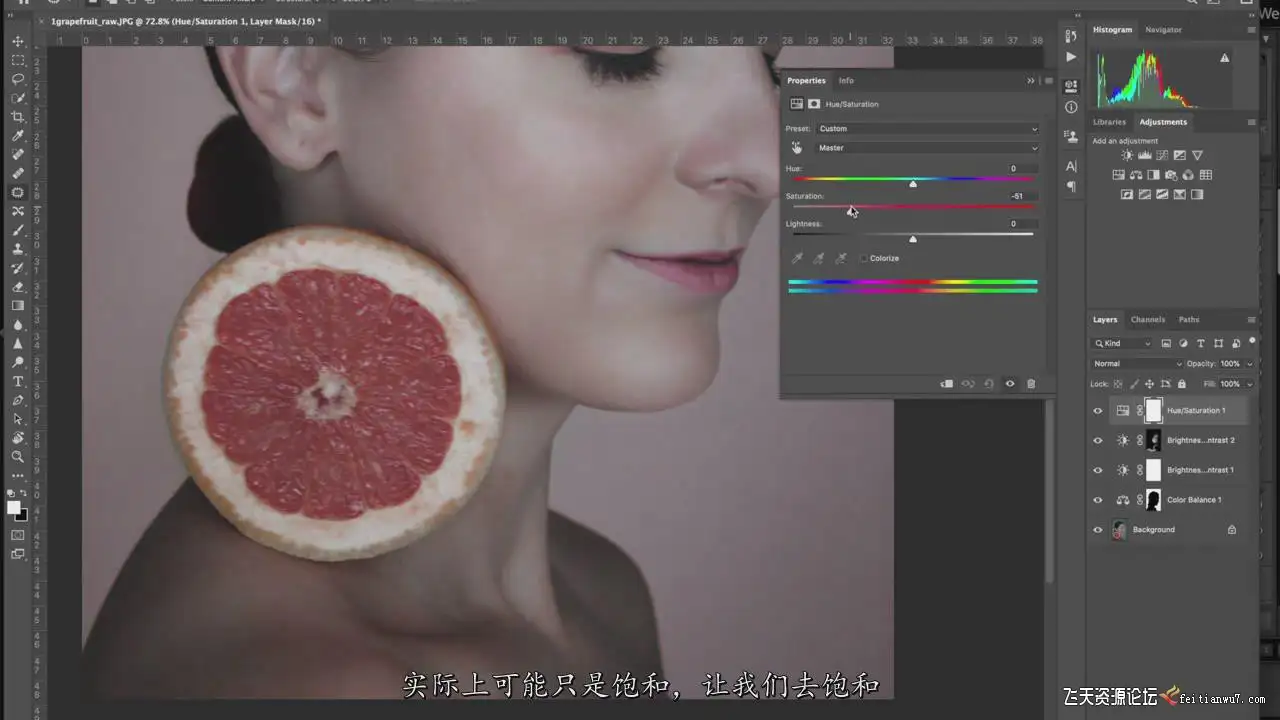This screenshot has height=720, width=1280.
Task: Select the Eraser tool
Action: coord(17,287)
